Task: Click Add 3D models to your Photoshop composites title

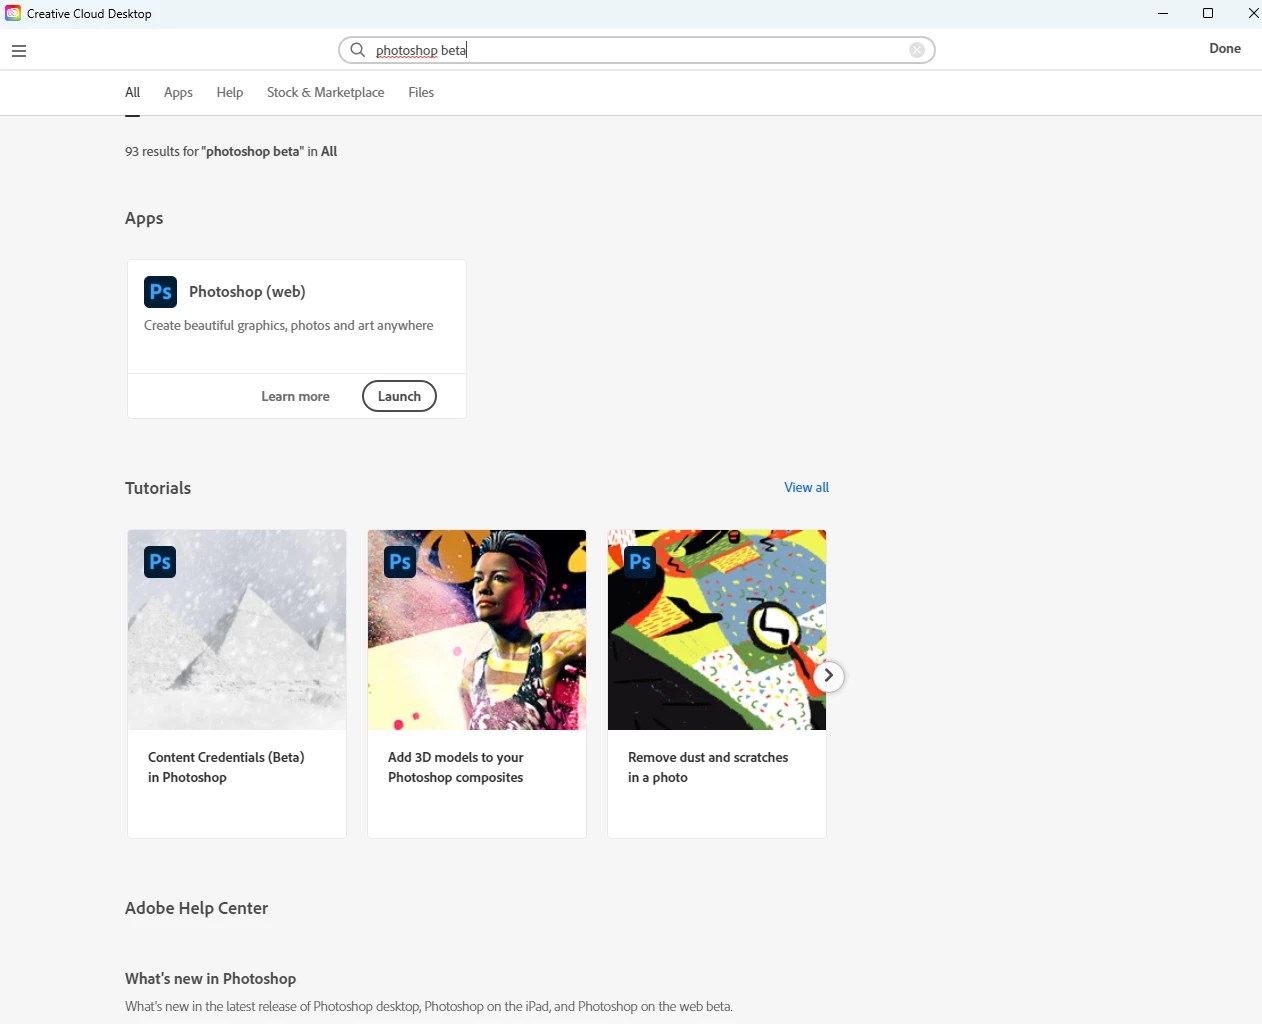Action: [455, 767]
